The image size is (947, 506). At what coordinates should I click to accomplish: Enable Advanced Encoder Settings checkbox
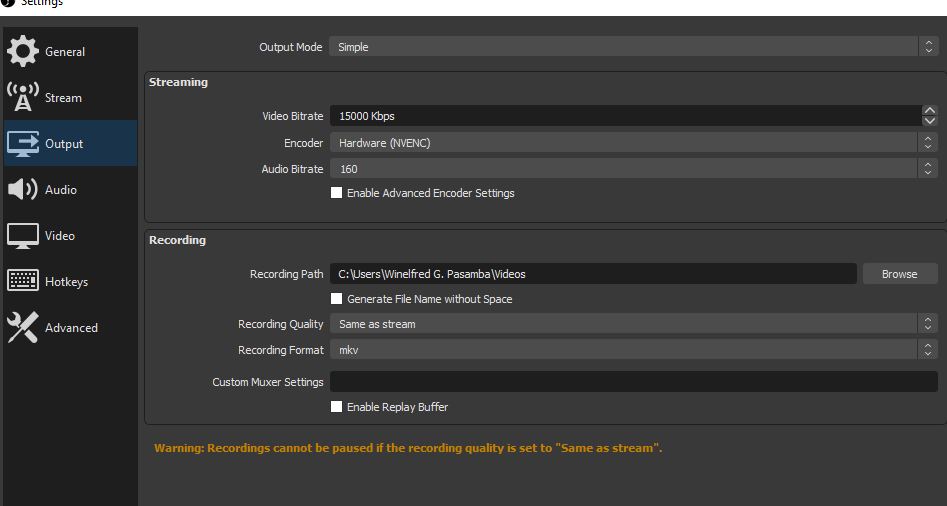pyautogui.click(x=336, y=193)
